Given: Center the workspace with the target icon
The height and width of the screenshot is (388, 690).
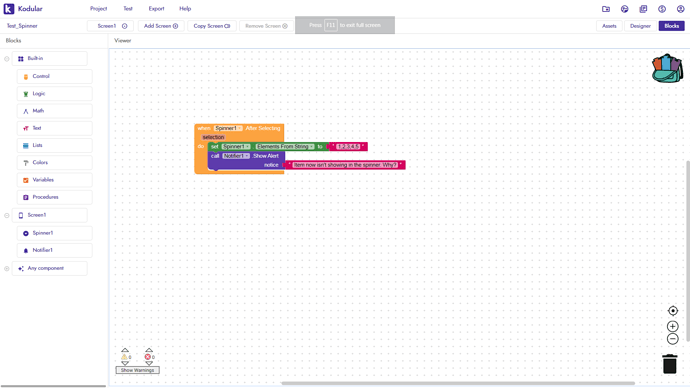Looking at the screenshot, I should (672, 311).
